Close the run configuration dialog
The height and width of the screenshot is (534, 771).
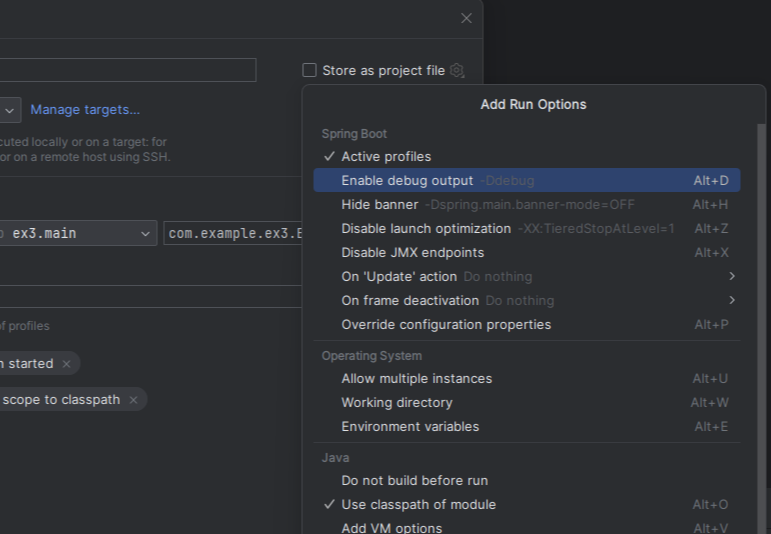click(x=466, y=18)
